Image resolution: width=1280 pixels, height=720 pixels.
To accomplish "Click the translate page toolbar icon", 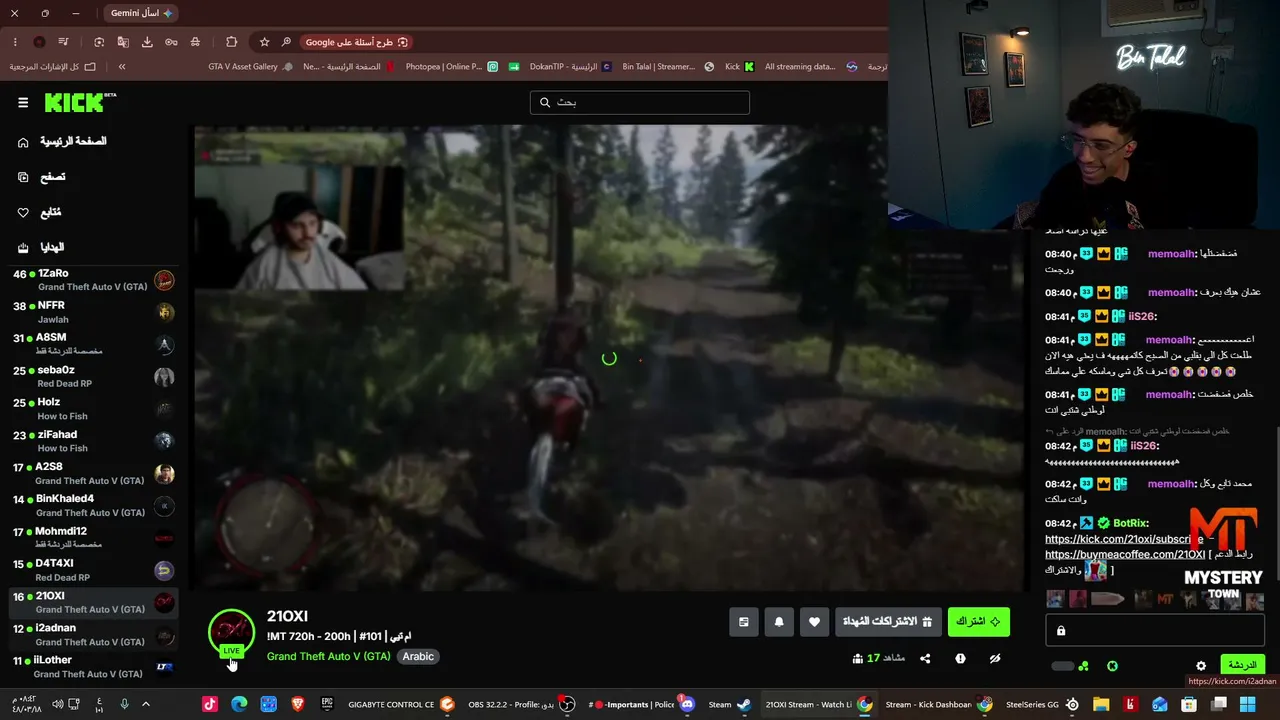I will click(123, 42).
